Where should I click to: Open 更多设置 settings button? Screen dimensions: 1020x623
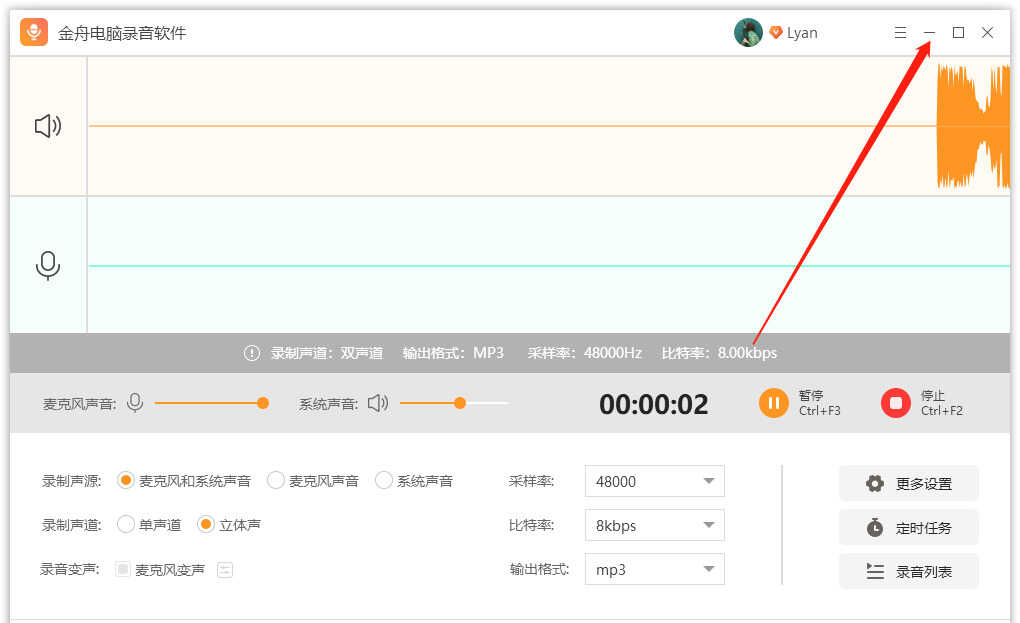(908, 483)
